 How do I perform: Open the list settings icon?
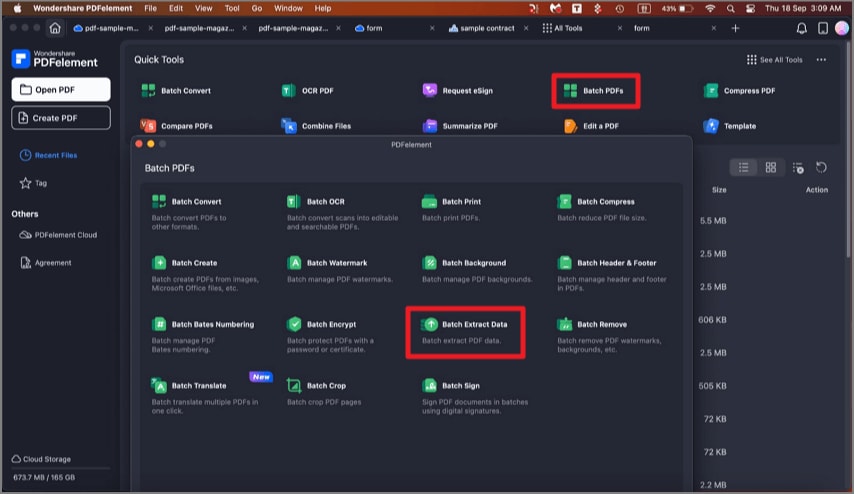click(x=798, y=168)
